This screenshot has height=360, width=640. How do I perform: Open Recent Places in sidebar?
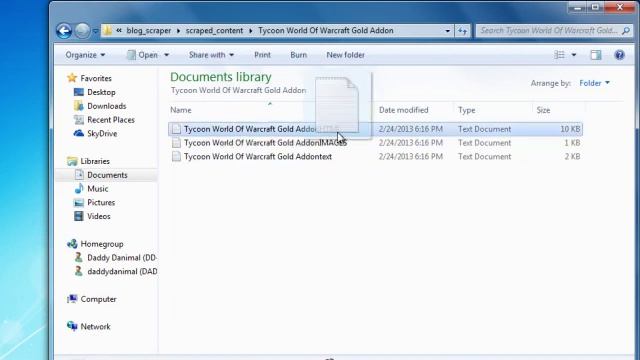[111, 120]
